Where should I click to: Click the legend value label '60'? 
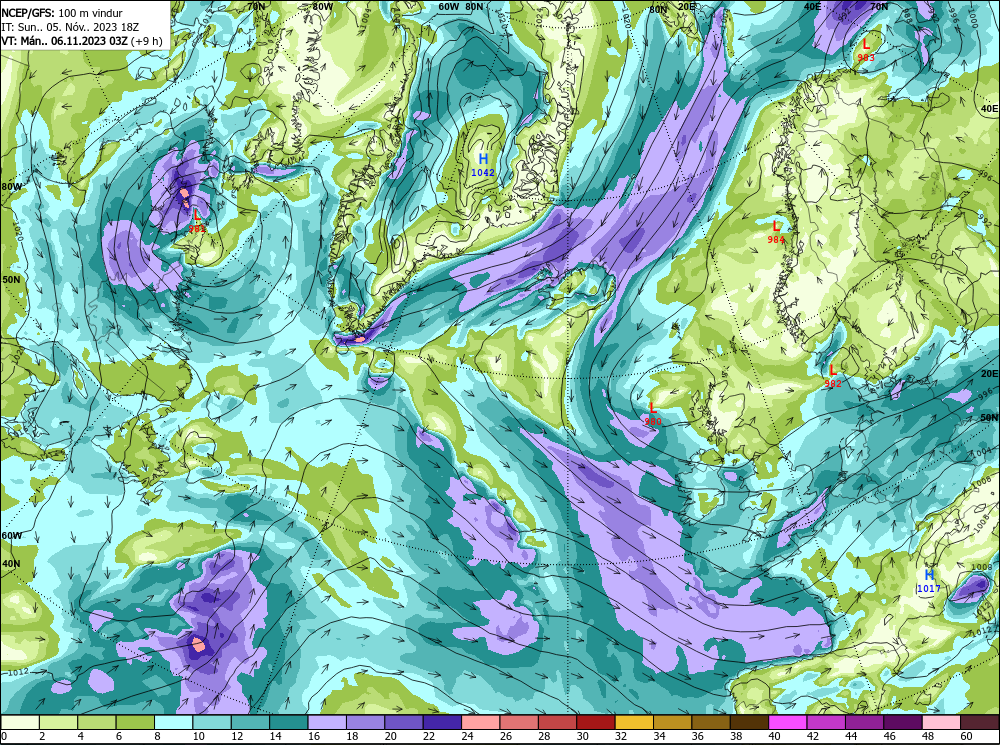click(966, 737)
